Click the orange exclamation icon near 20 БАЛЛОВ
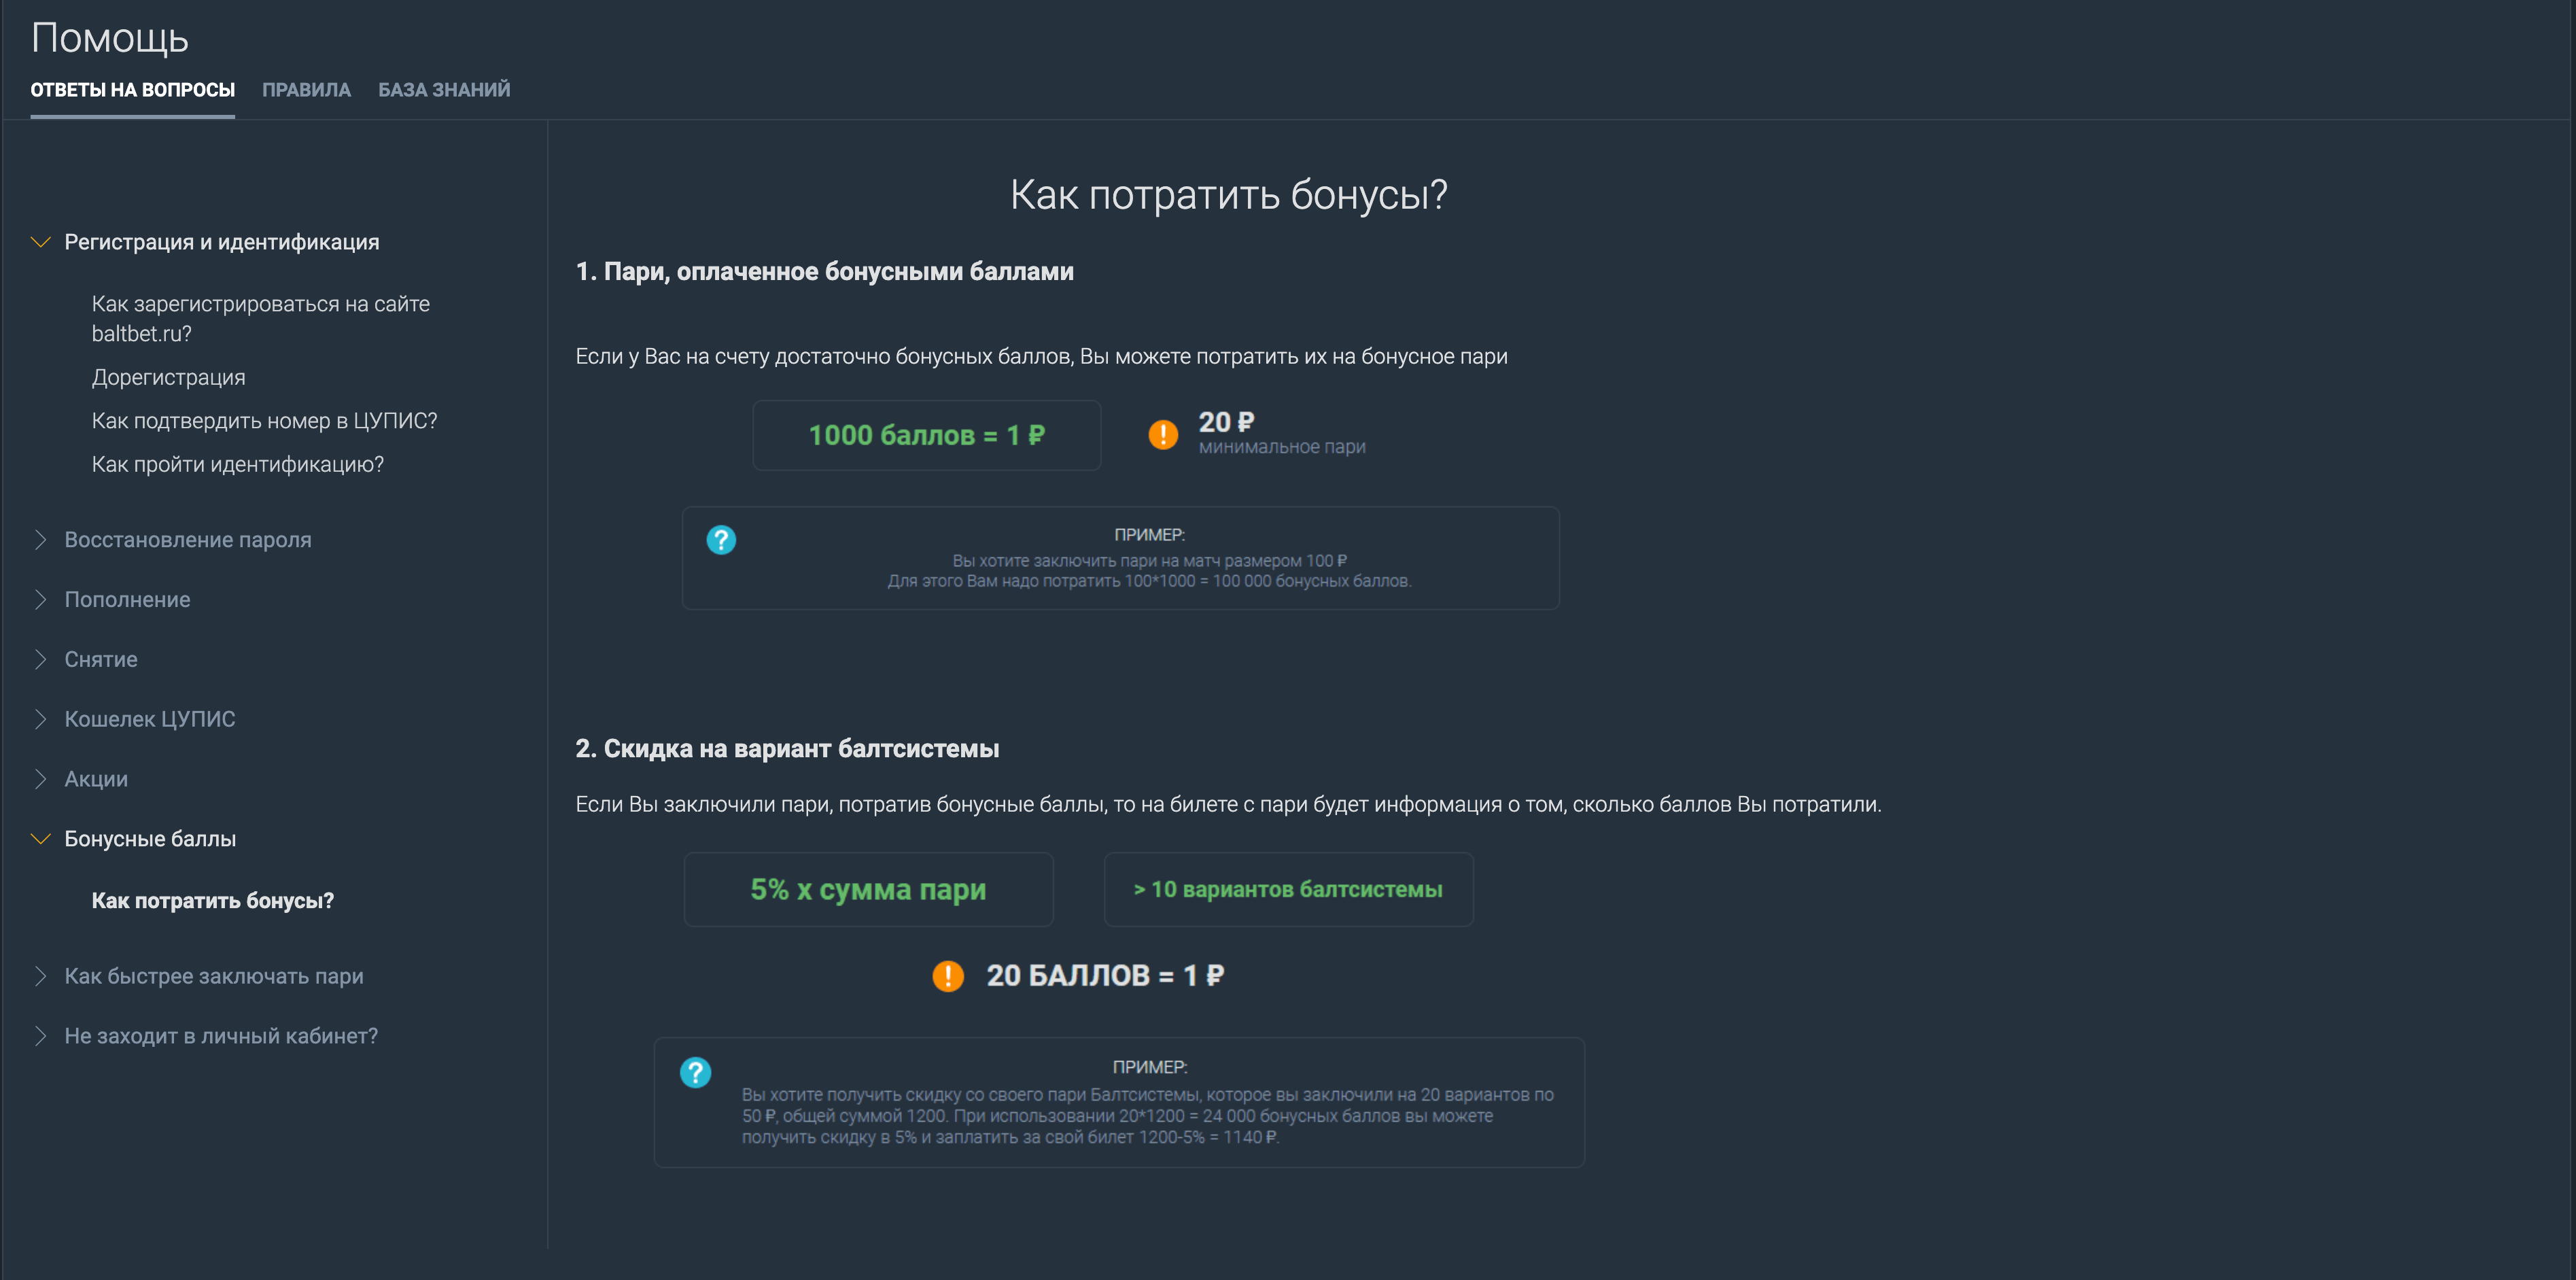The image size is (2576, 1280). (x=947, y=976)
